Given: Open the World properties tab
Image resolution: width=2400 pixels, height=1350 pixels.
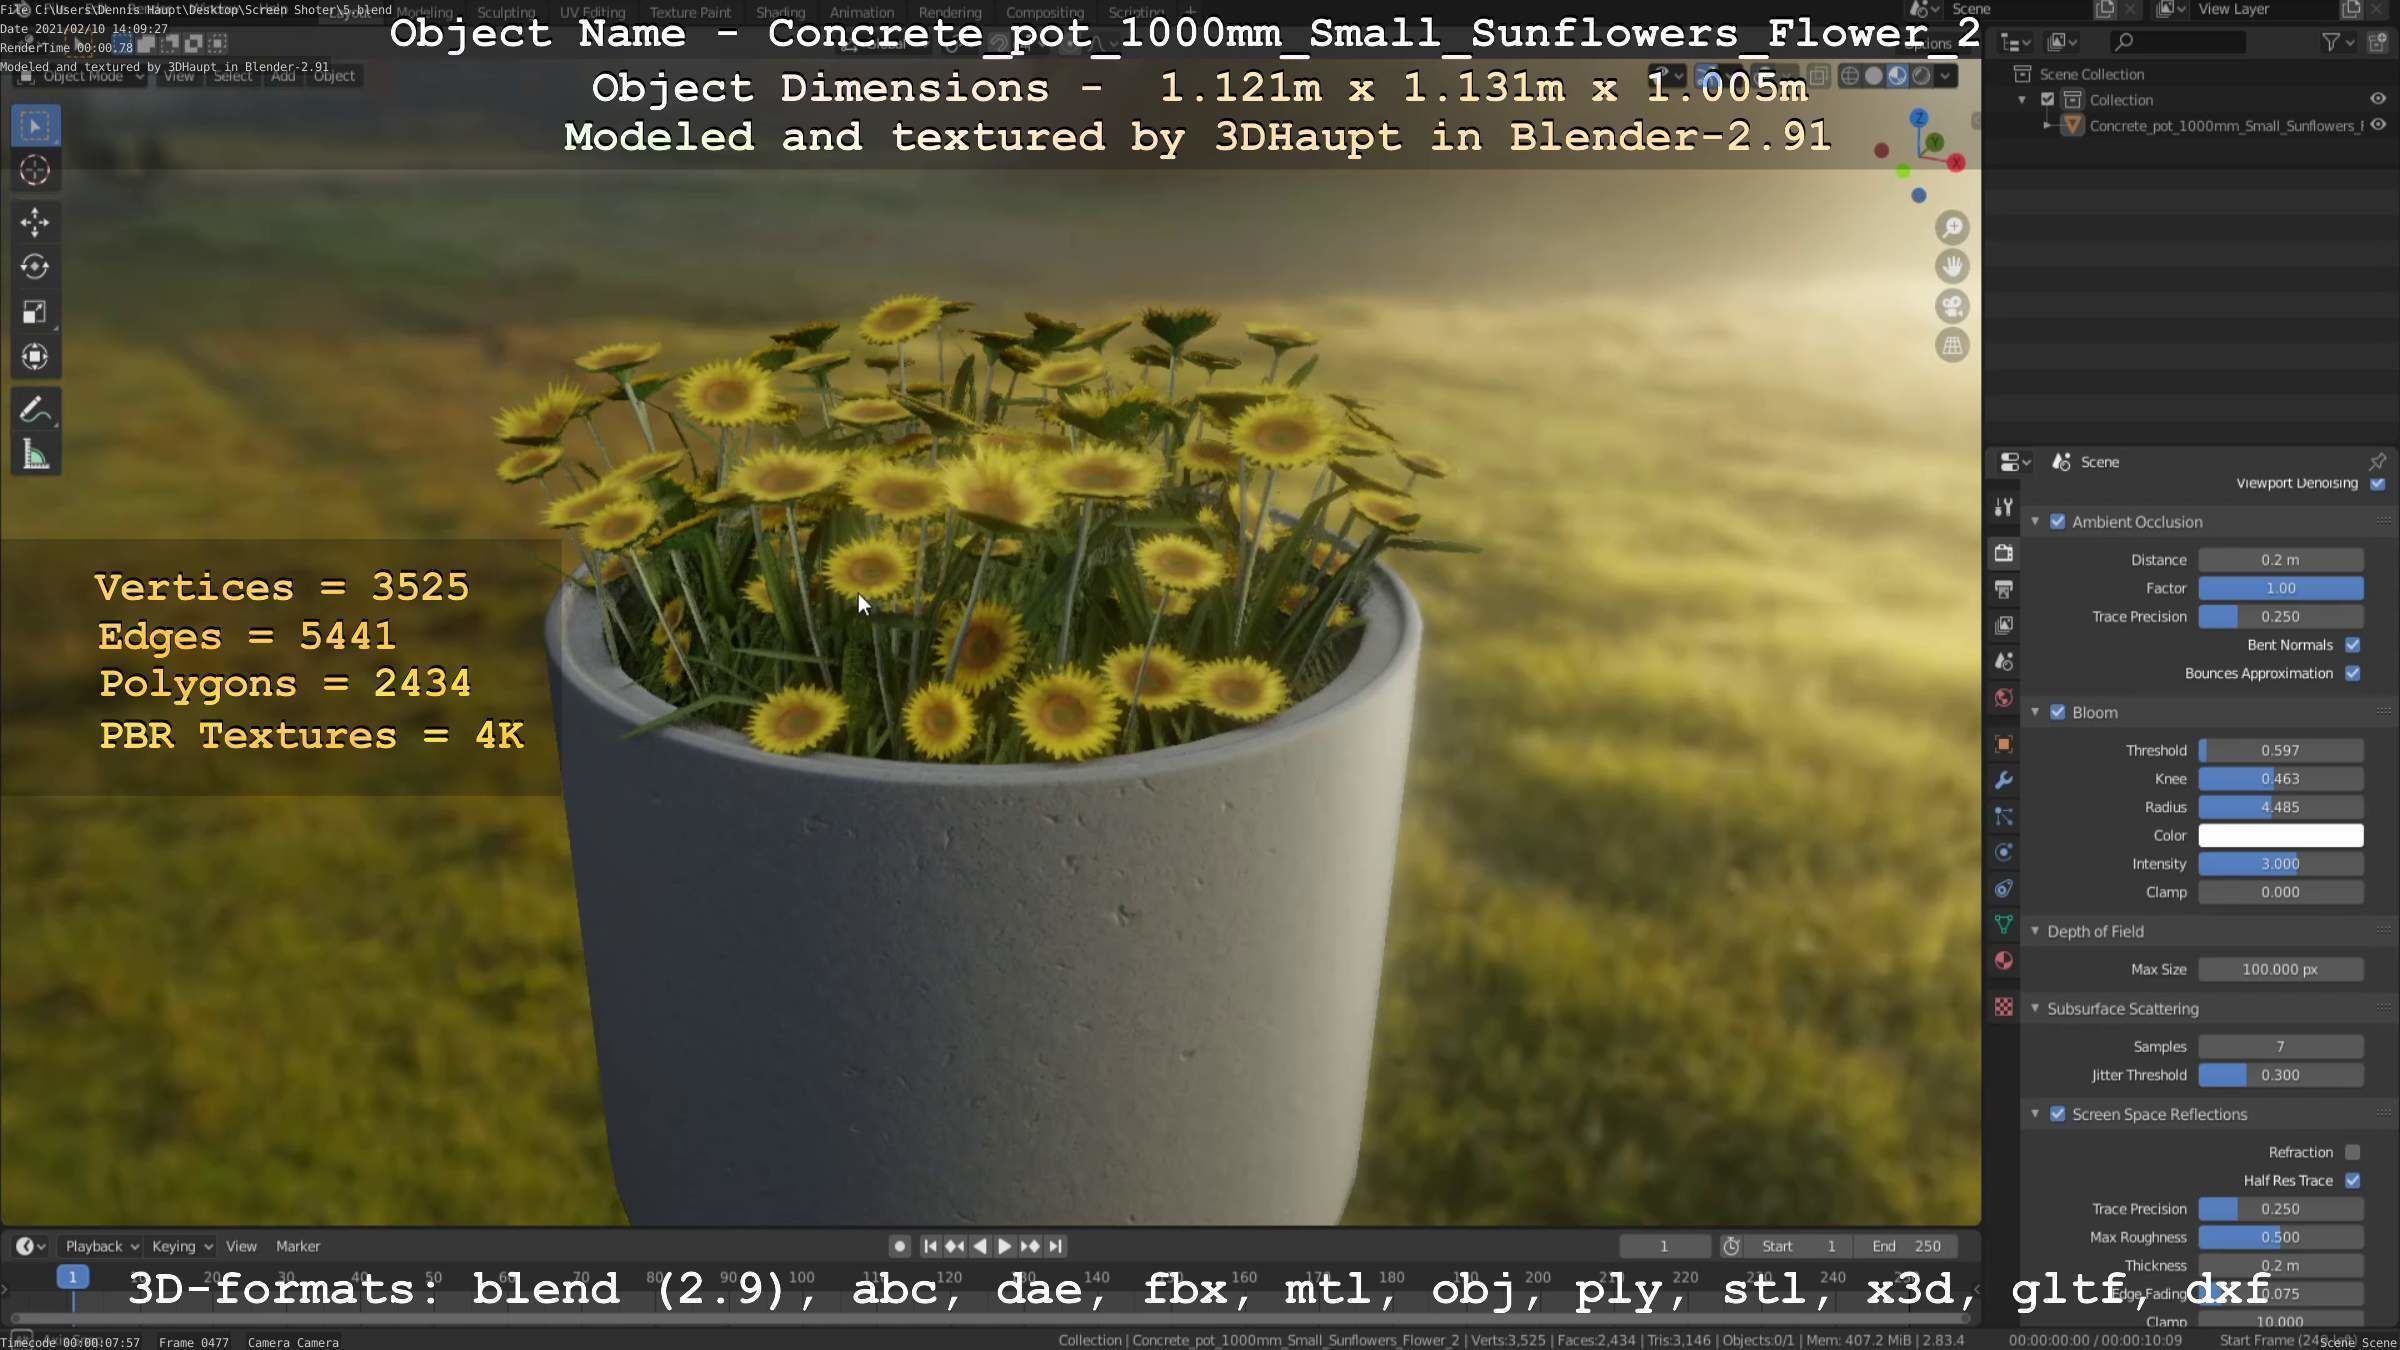Looking at the screenshot, I should 2003,697.
